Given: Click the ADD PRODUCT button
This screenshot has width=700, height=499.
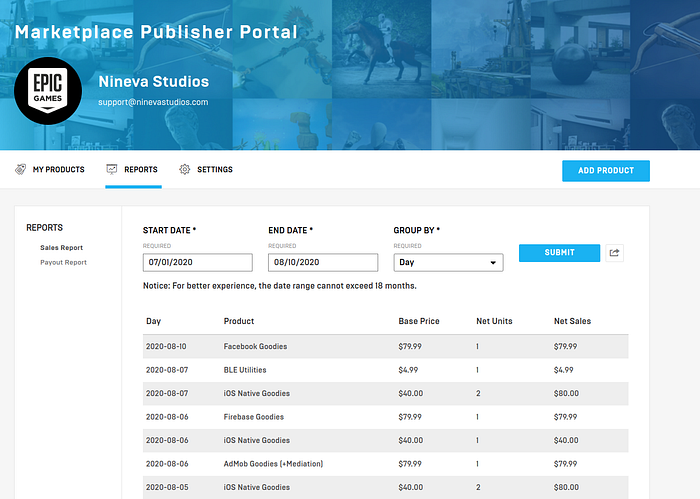Looking at the screenshot, I should tap(606, 170).
